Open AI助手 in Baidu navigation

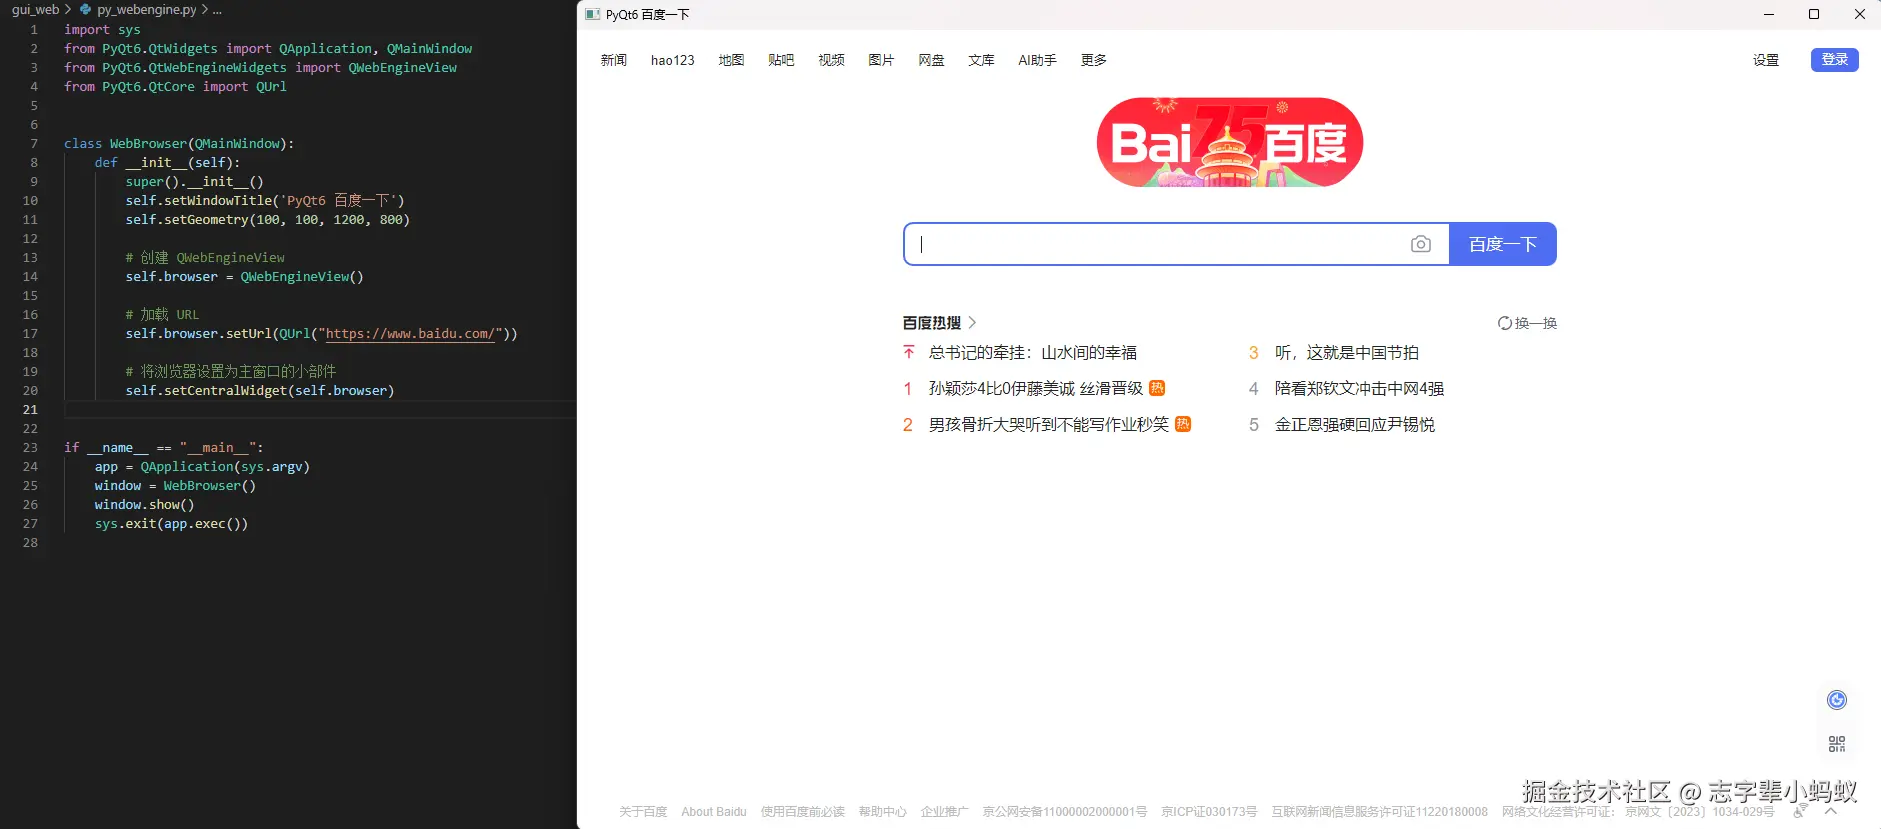[1037, 60]
